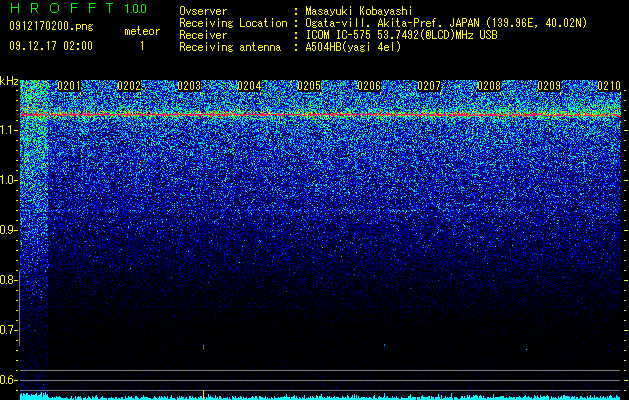Click the 0201 time marker
Screen dimensions: 629x400
pyautogui.click(x=69, y=86)
